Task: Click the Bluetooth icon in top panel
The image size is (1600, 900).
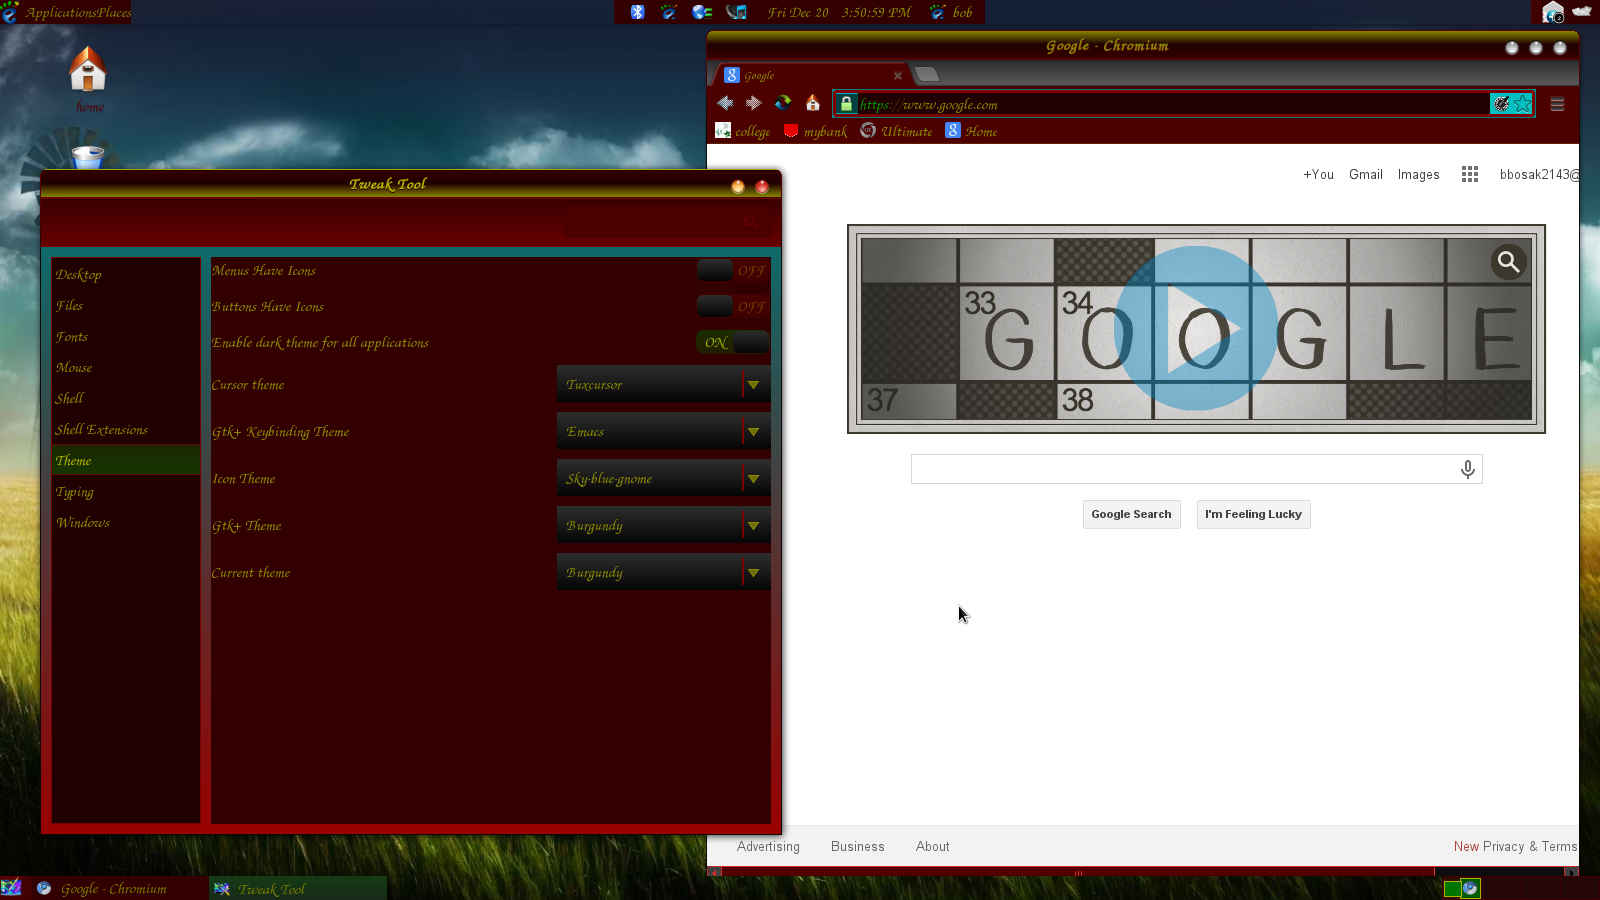Action: pyautogui.click(x=637, y=12)
